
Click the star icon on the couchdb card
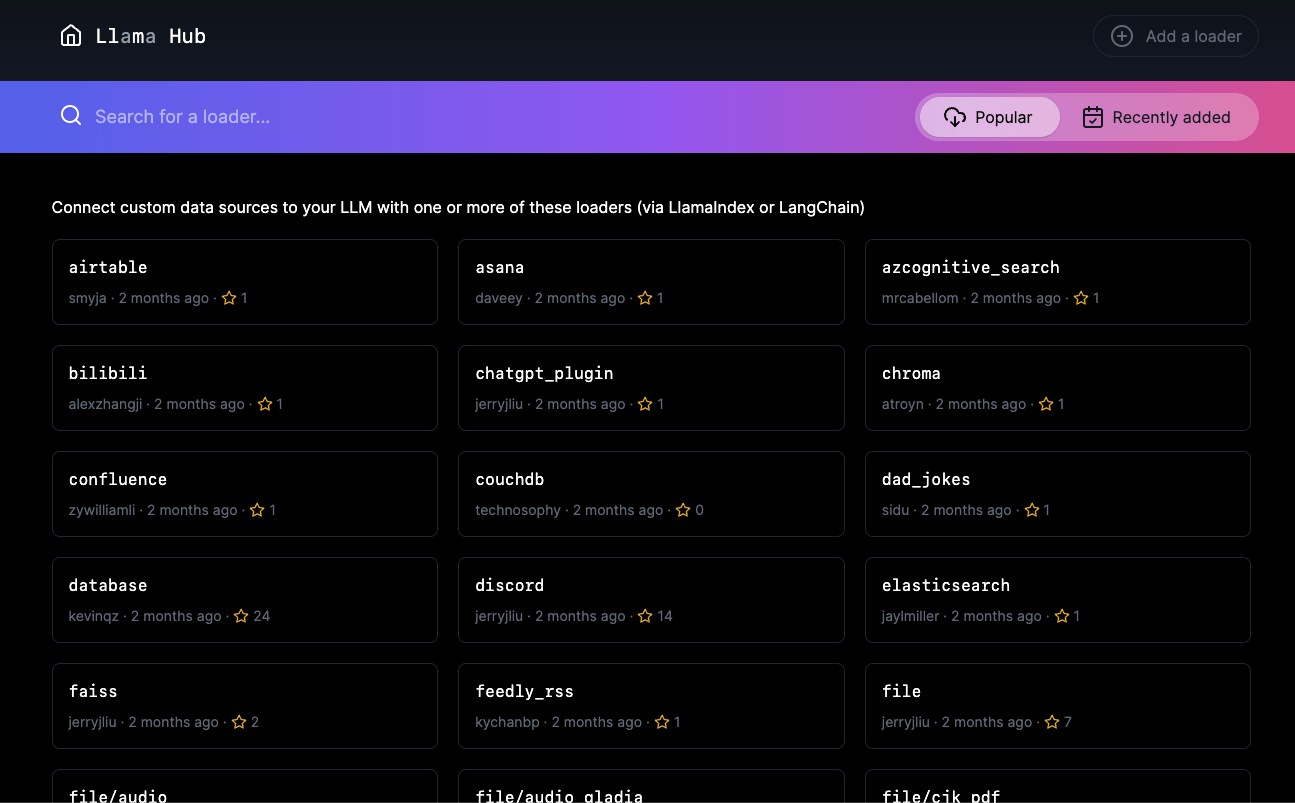[681, 510]
